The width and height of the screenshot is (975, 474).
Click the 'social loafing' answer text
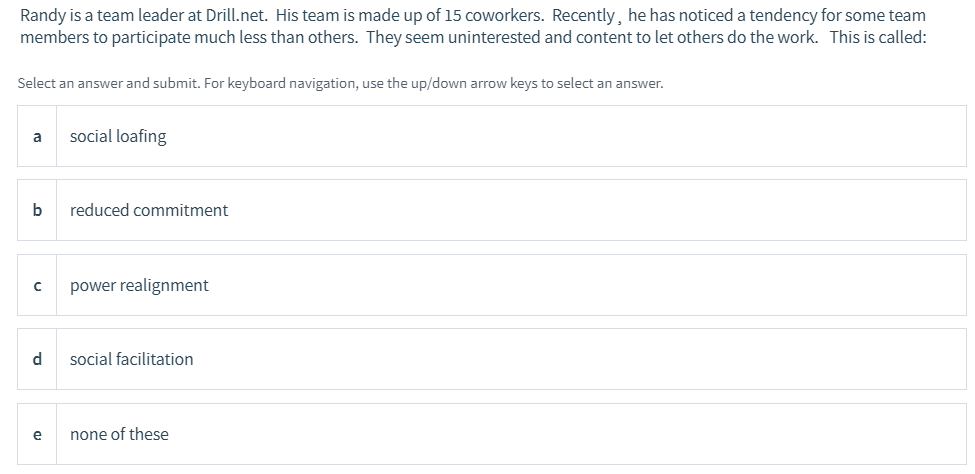point(118,136)
